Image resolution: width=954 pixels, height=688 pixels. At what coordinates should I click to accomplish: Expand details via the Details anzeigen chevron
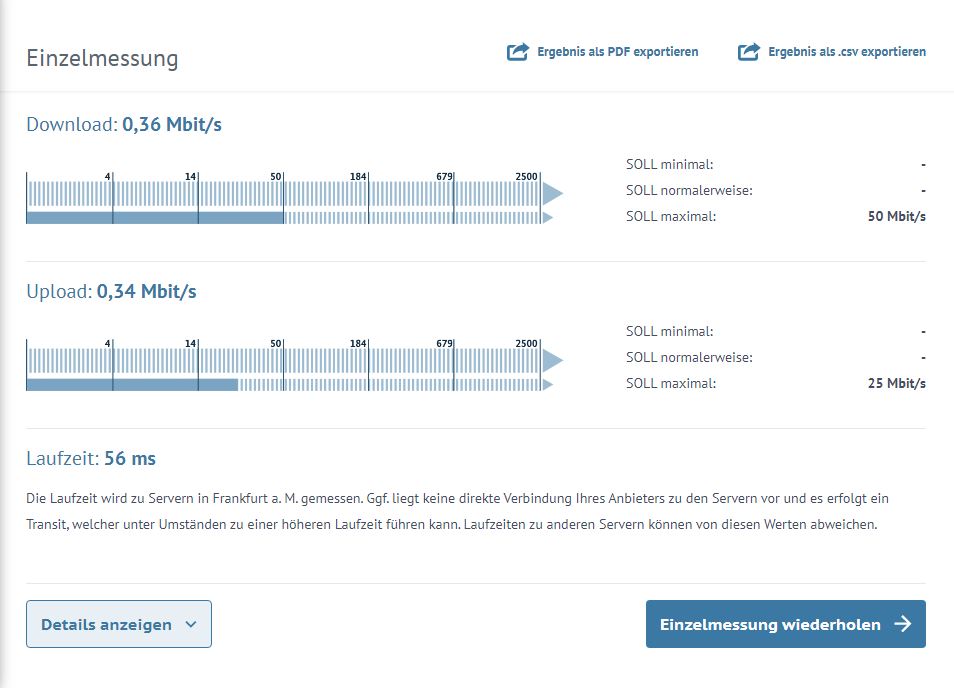(x=191, y=625)
